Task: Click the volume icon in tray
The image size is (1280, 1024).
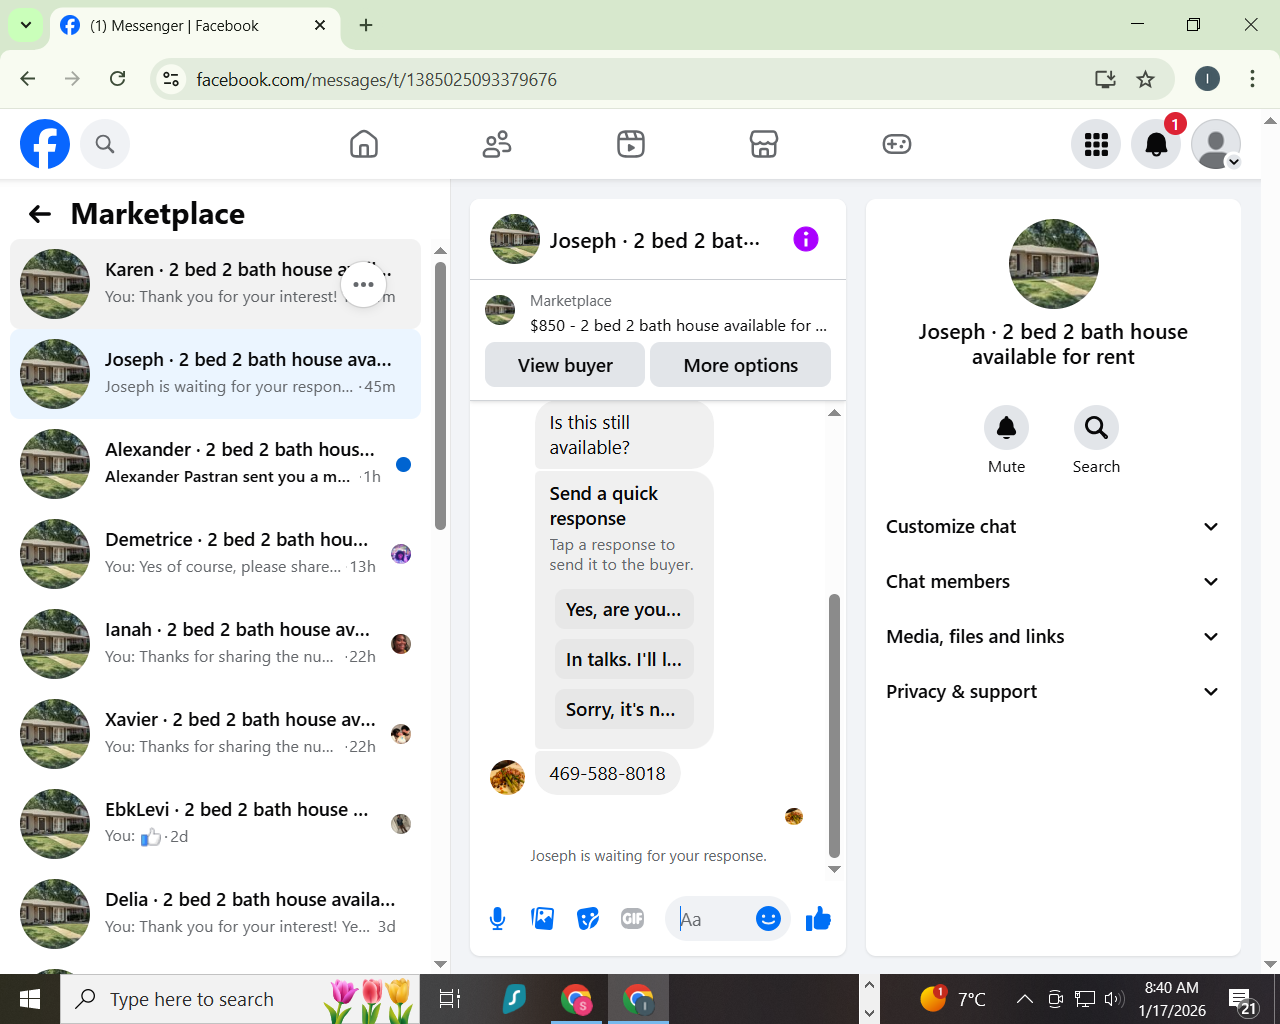Action: click(1114, 999)
